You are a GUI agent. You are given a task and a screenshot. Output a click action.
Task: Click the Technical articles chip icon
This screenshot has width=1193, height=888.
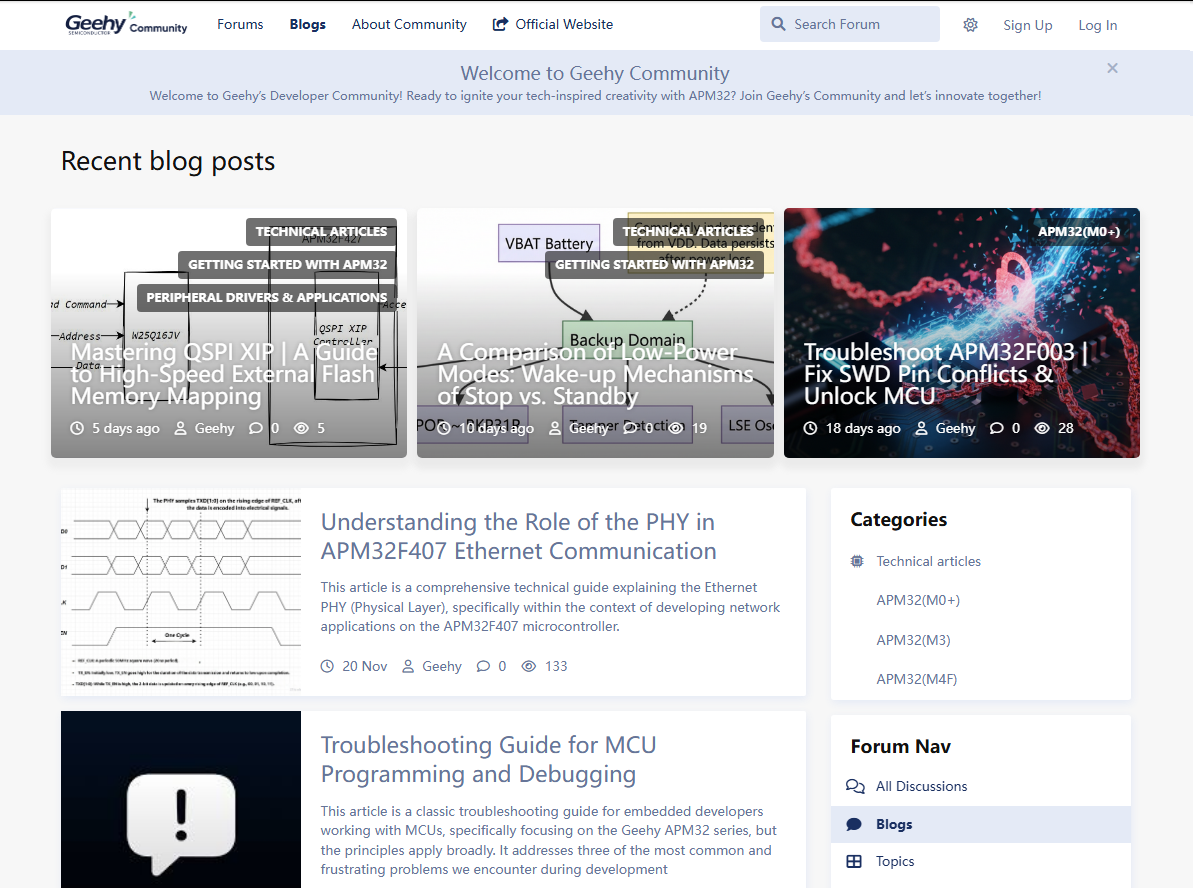tap(857, 561)
